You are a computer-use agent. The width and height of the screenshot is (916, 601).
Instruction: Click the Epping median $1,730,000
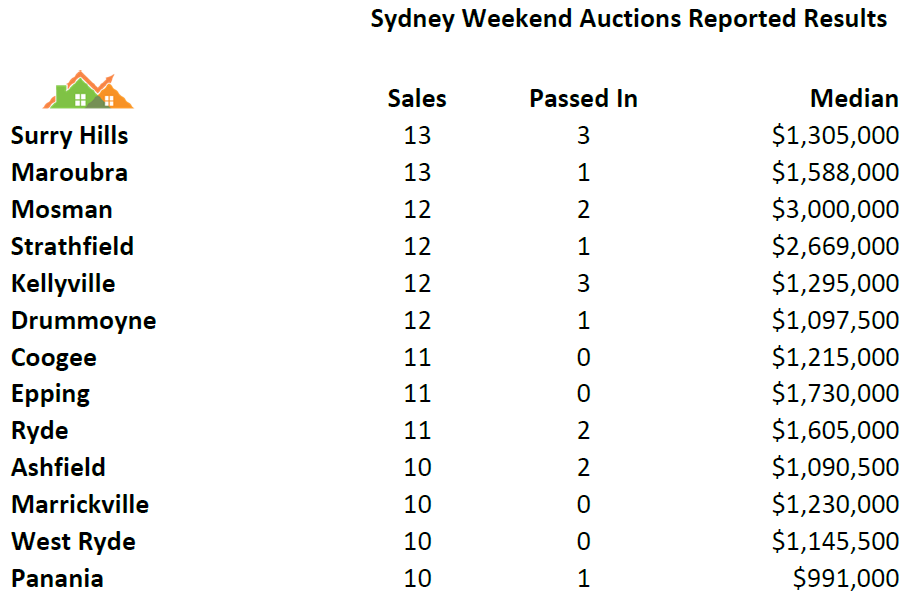[835, 394]
